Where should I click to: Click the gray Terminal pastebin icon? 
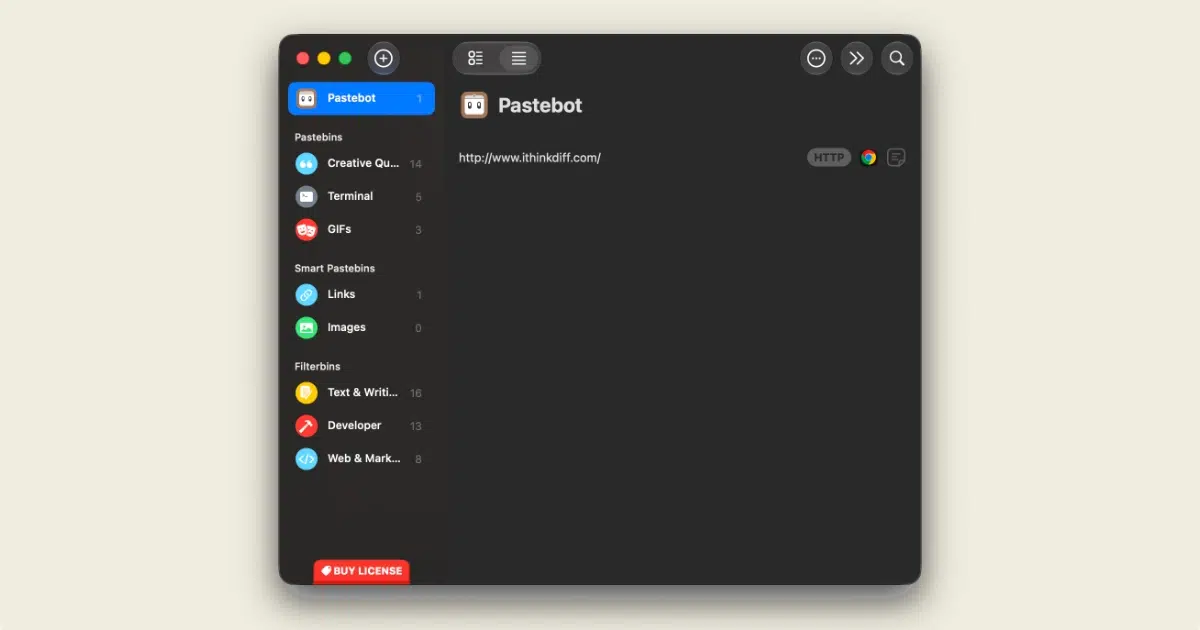(x=306, y=196)
